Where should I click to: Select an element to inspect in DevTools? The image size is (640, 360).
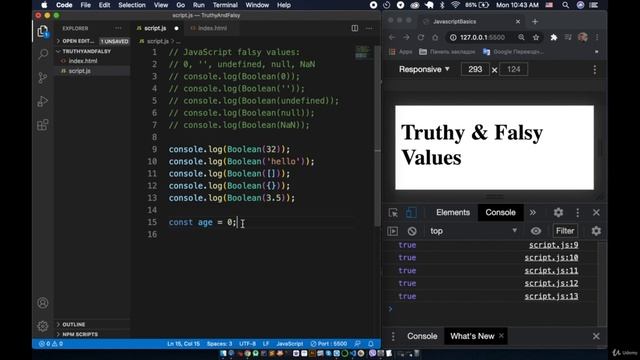tap(393, 213)
